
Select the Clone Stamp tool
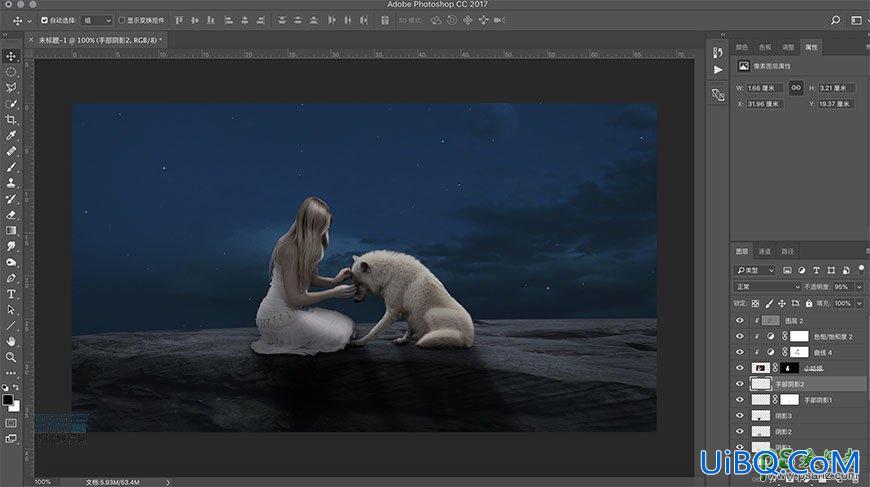11,182
